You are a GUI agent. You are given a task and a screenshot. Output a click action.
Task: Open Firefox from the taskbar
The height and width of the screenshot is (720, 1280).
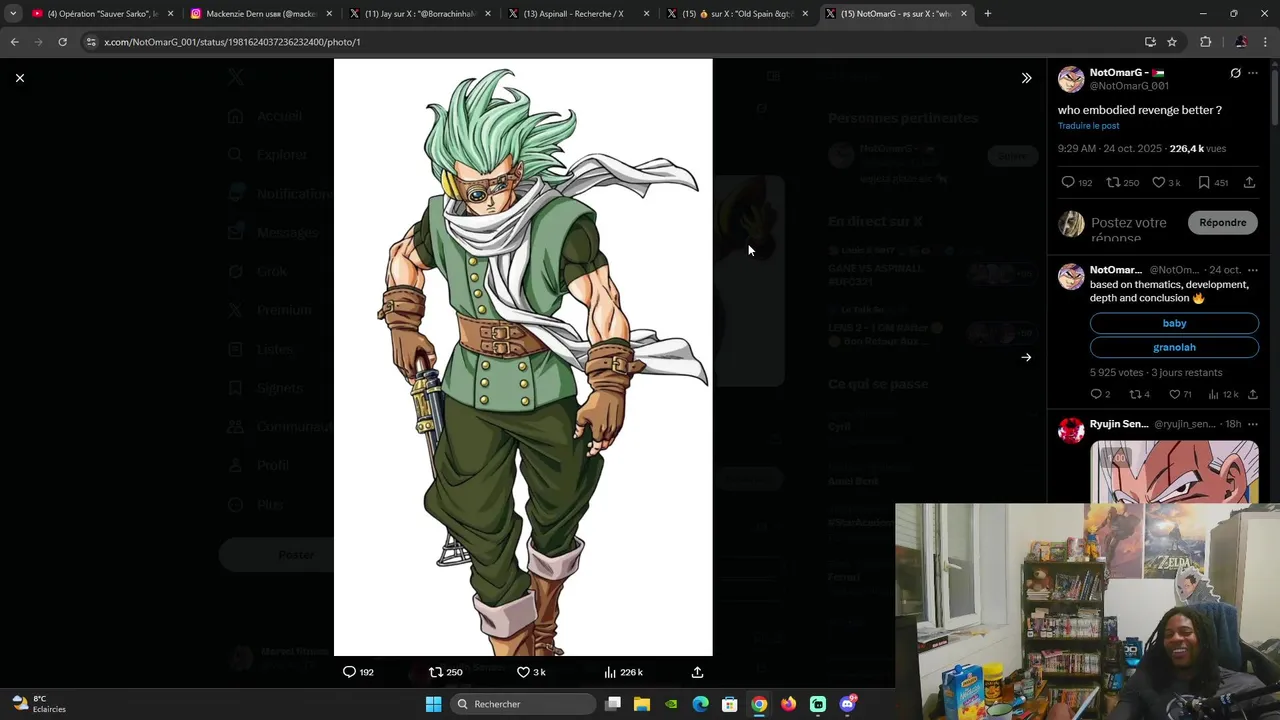[788, 704]
